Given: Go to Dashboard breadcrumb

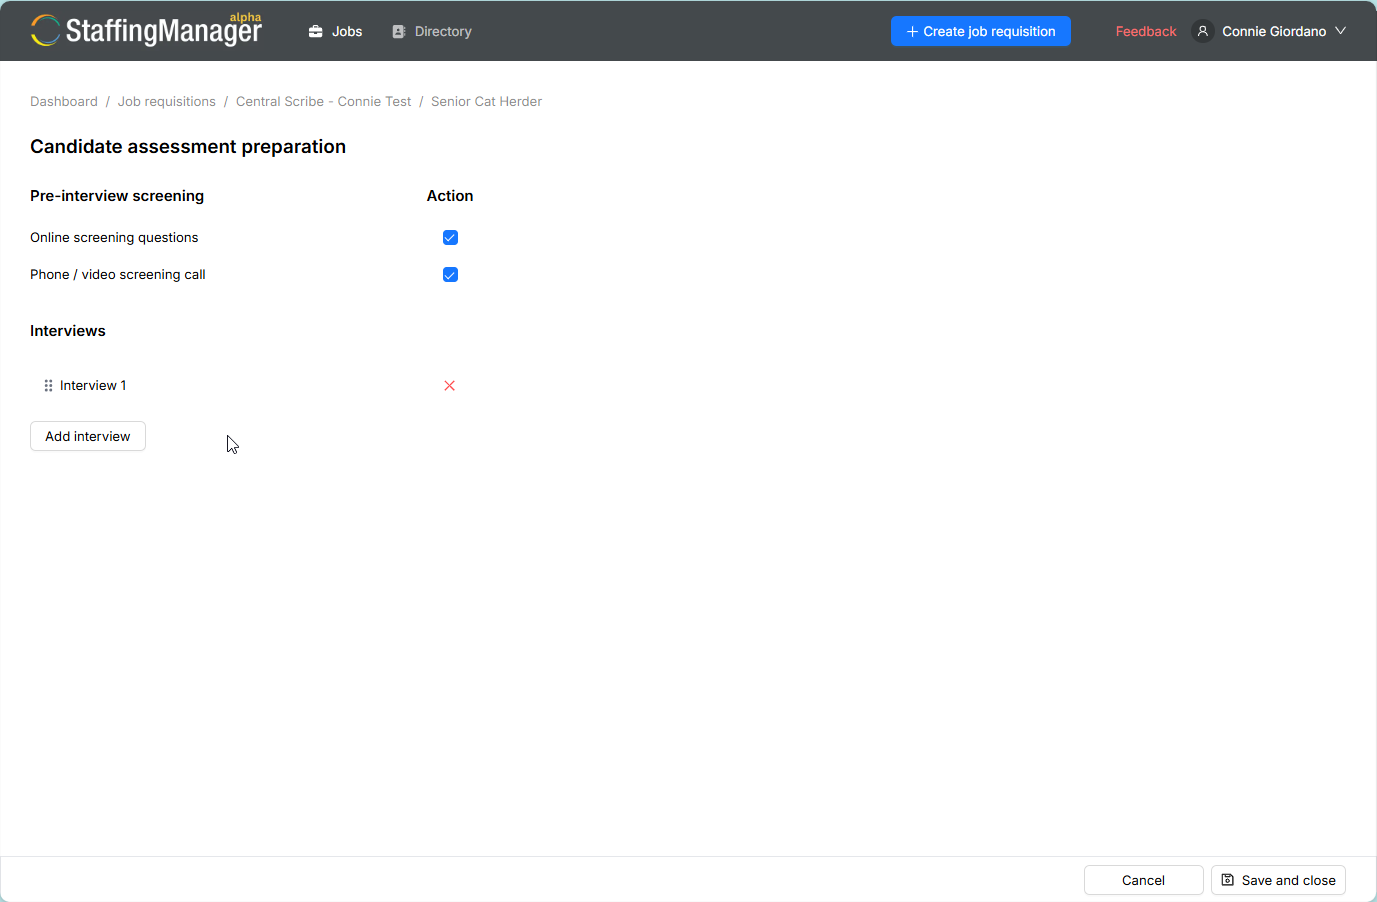Looking at the screenshot, I should (64, 101).
